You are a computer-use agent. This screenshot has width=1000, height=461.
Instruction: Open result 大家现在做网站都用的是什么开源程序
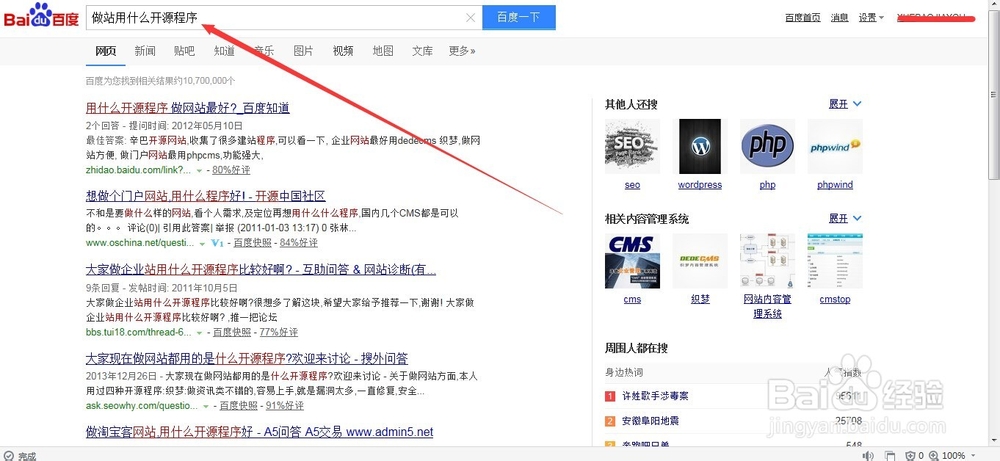coord(247,358)
